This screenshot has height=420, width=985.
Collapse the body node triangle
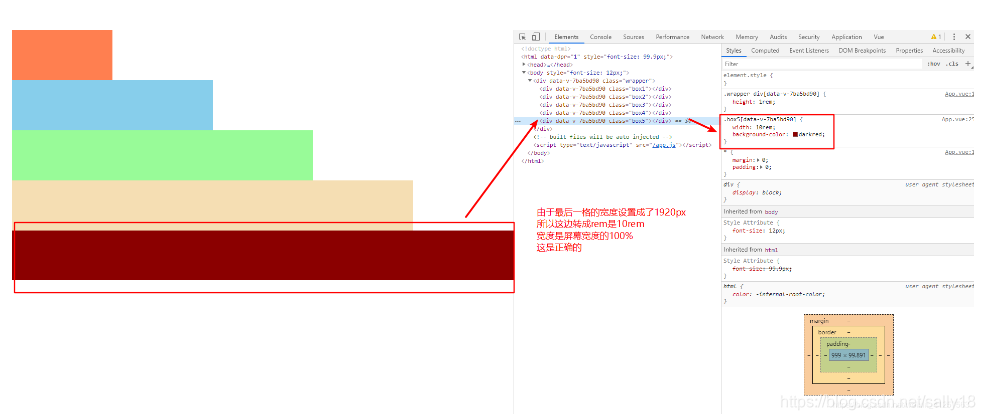pos(524,72)
